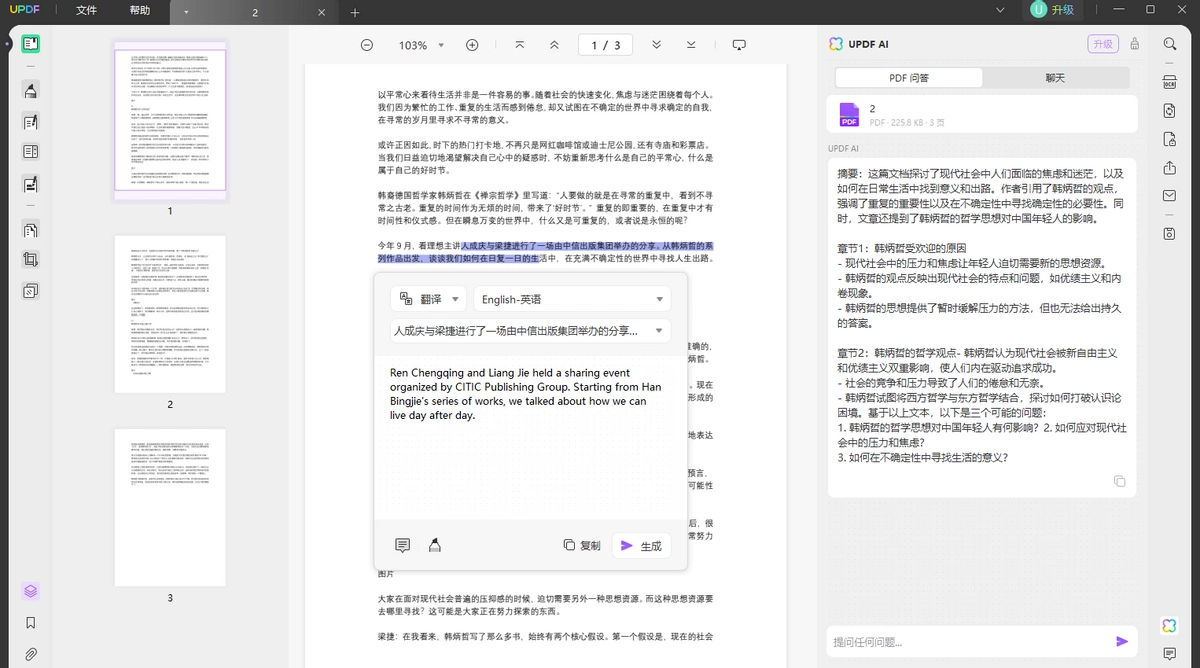
Task: Add comment note icon in translate popup
Action: tap(402, 545)
